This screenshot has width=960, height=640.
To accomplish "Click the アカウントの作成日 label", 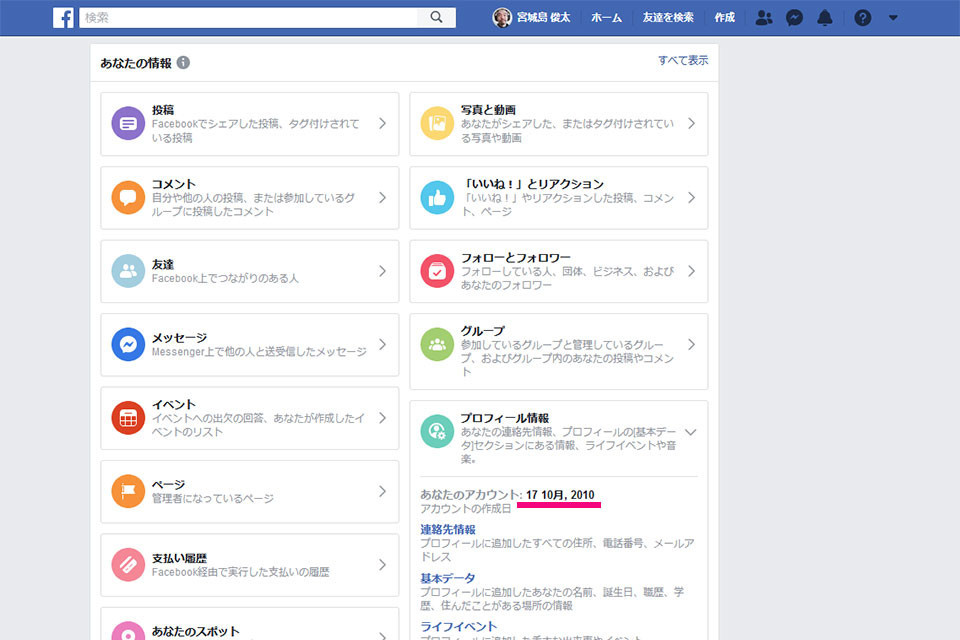I will point(465,509).
